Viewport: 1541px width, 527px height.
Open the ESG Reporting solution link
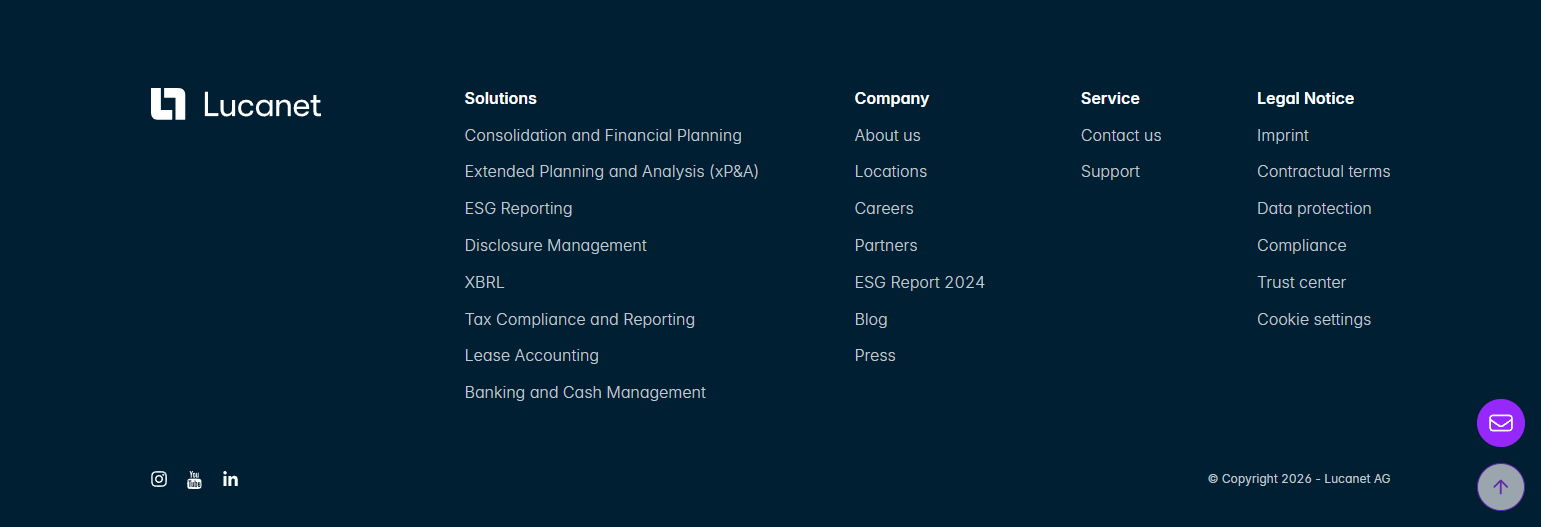518,209
